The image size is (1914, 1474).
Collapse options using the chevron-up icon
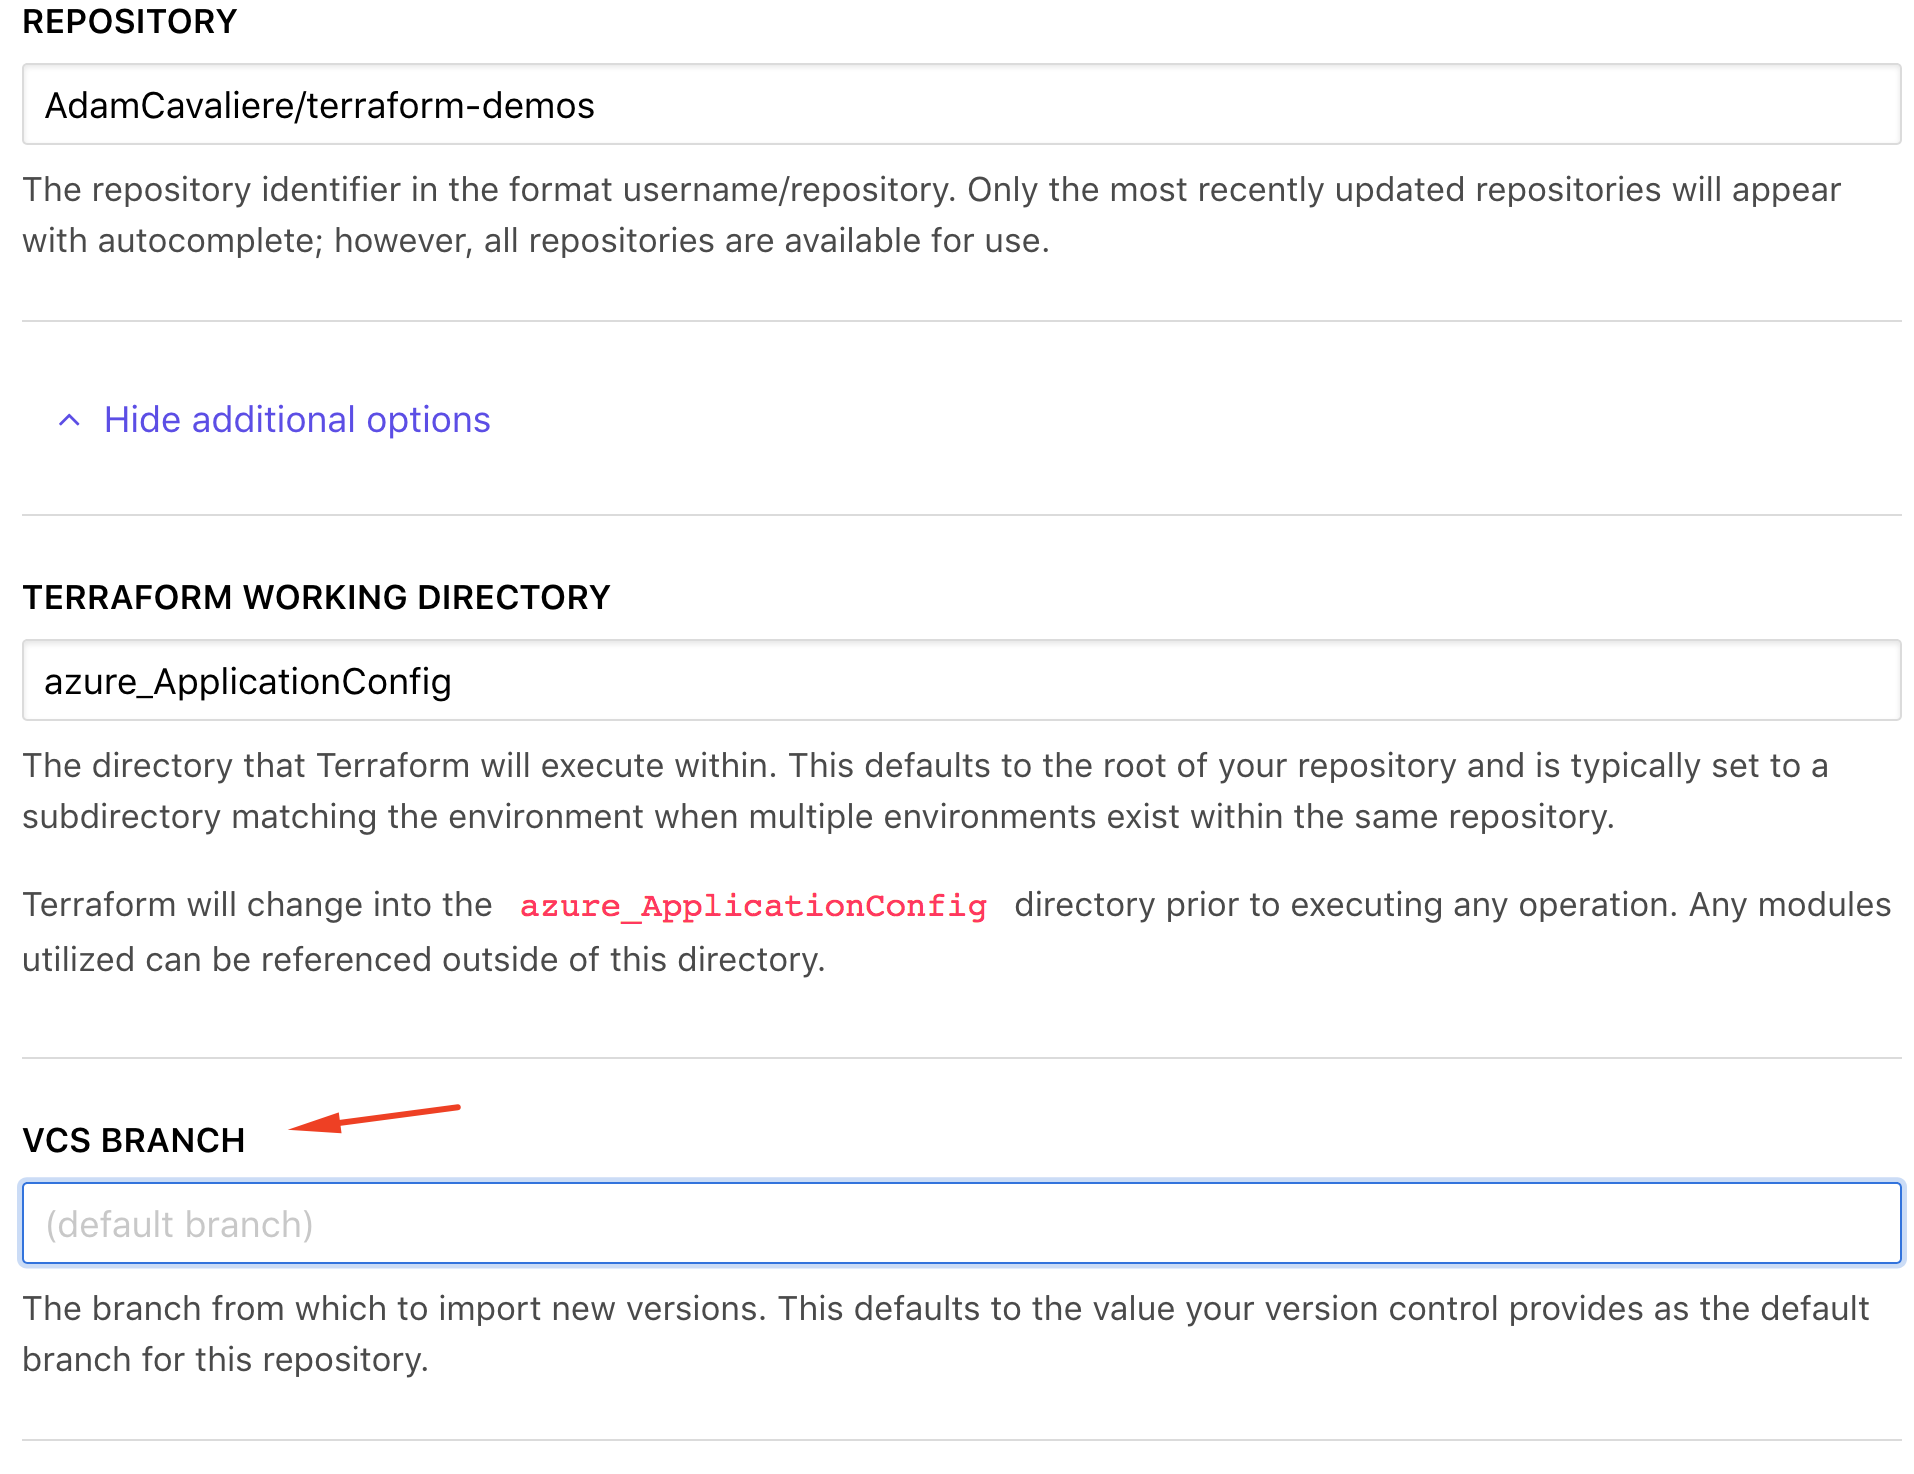tap(69, 420)
